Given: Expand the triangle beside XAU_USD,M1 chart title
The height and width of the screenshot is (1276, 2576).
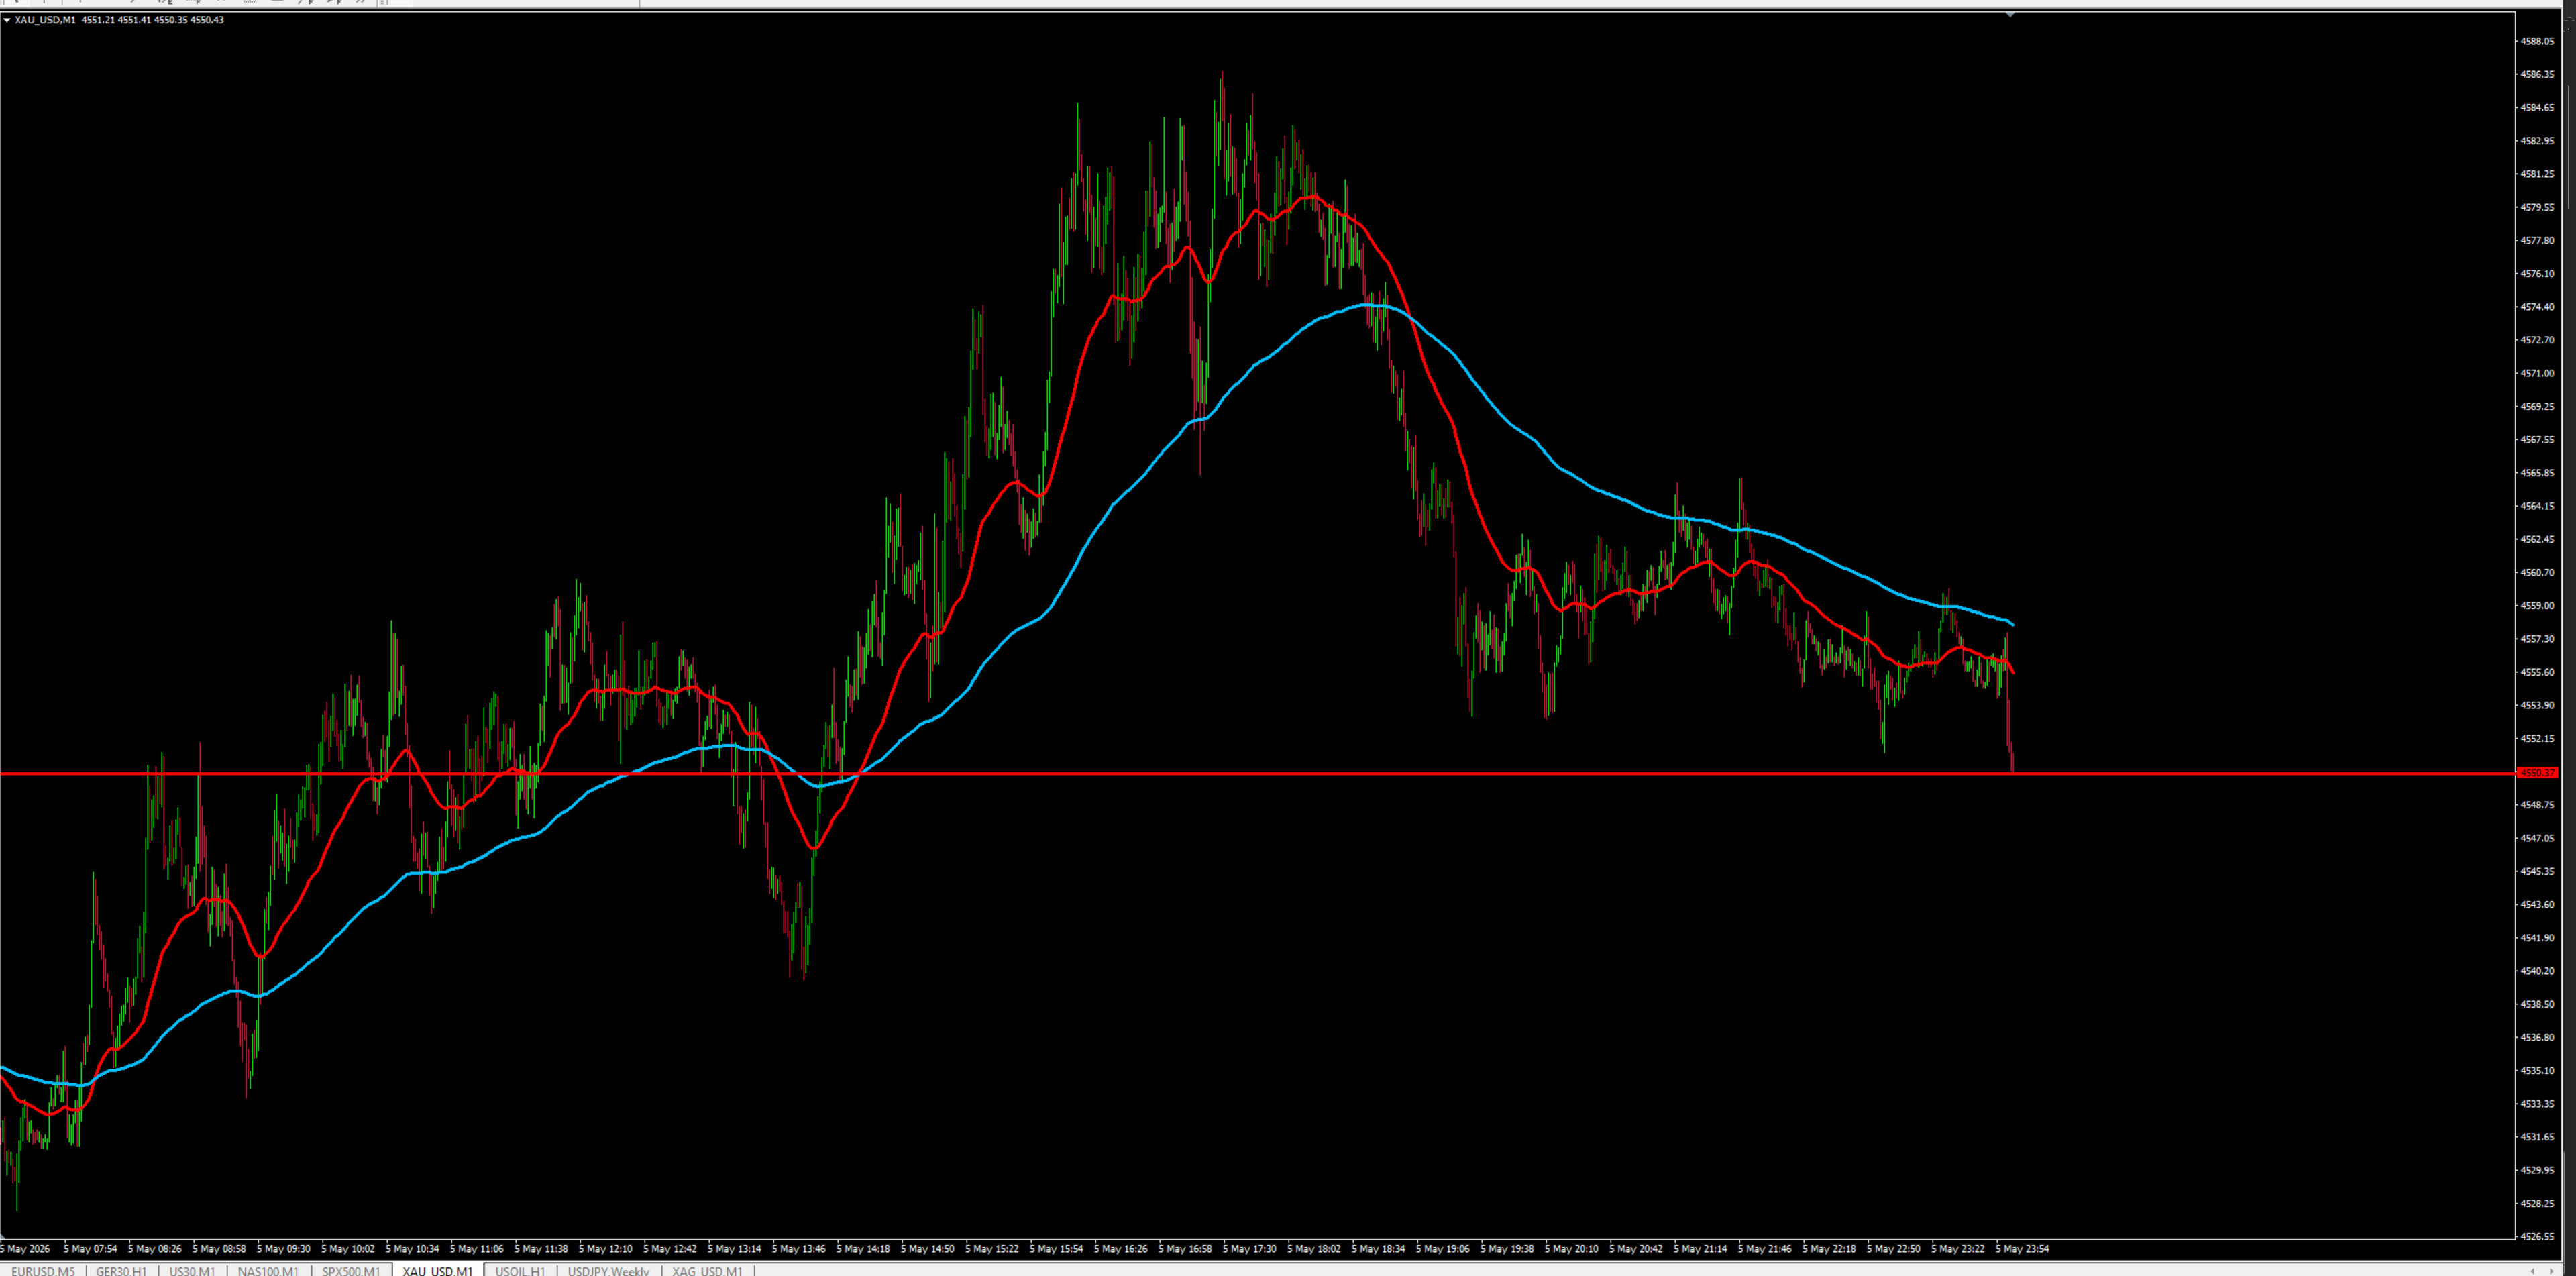Looking at the screenshot, I should [7, 20].
